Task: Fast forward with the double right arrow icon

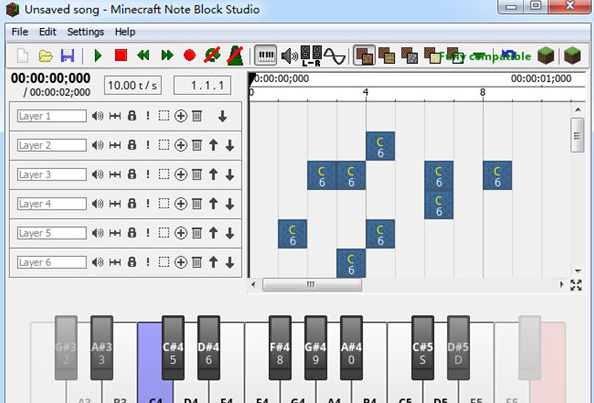Action: pyautogui.click(x=167, y=56)
